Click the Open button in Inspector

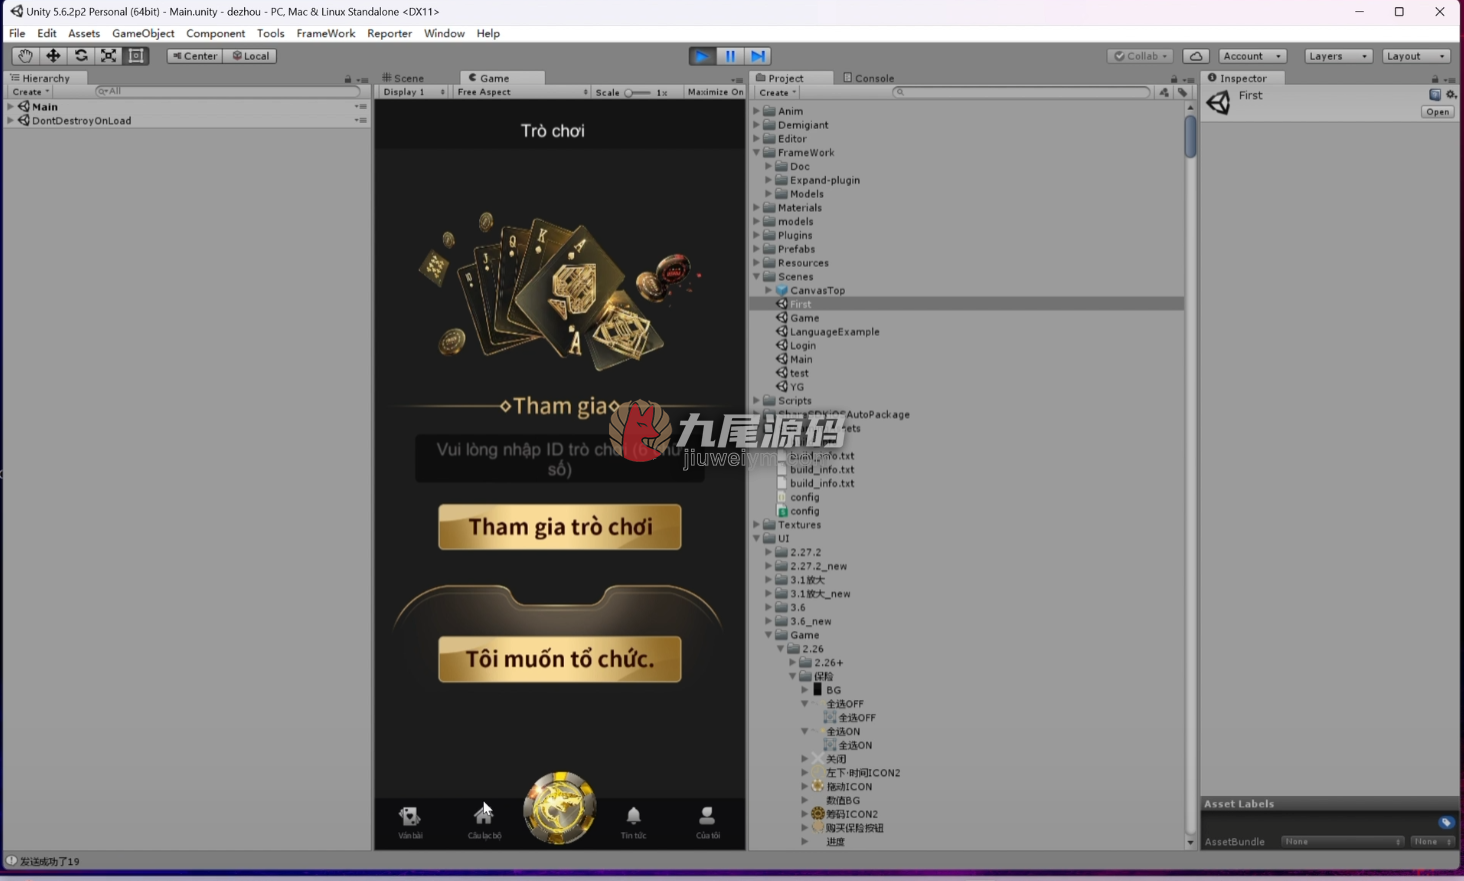click(x=1437, y=112)
